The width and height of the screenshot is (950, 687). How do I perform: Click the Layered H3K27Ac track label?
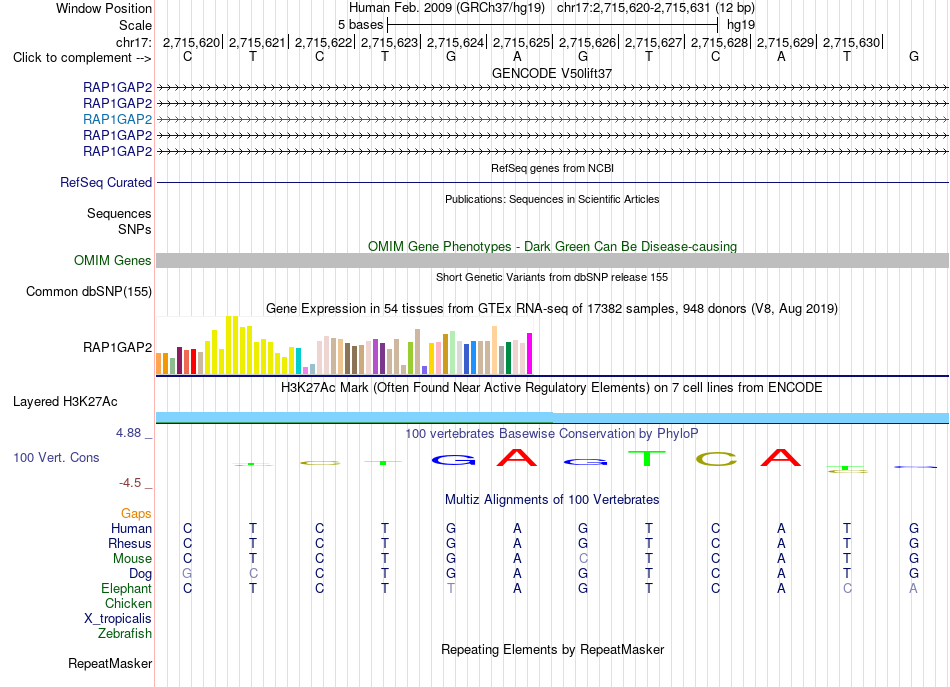pyautogui.click(x=65, y=402)
